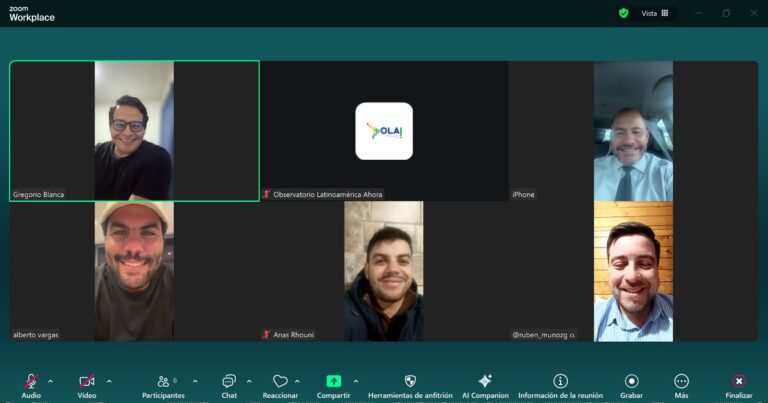768x403 pixels.
Task: Click the Observatorio Latinoamérica Ahora name label
Action: point(328,194)
